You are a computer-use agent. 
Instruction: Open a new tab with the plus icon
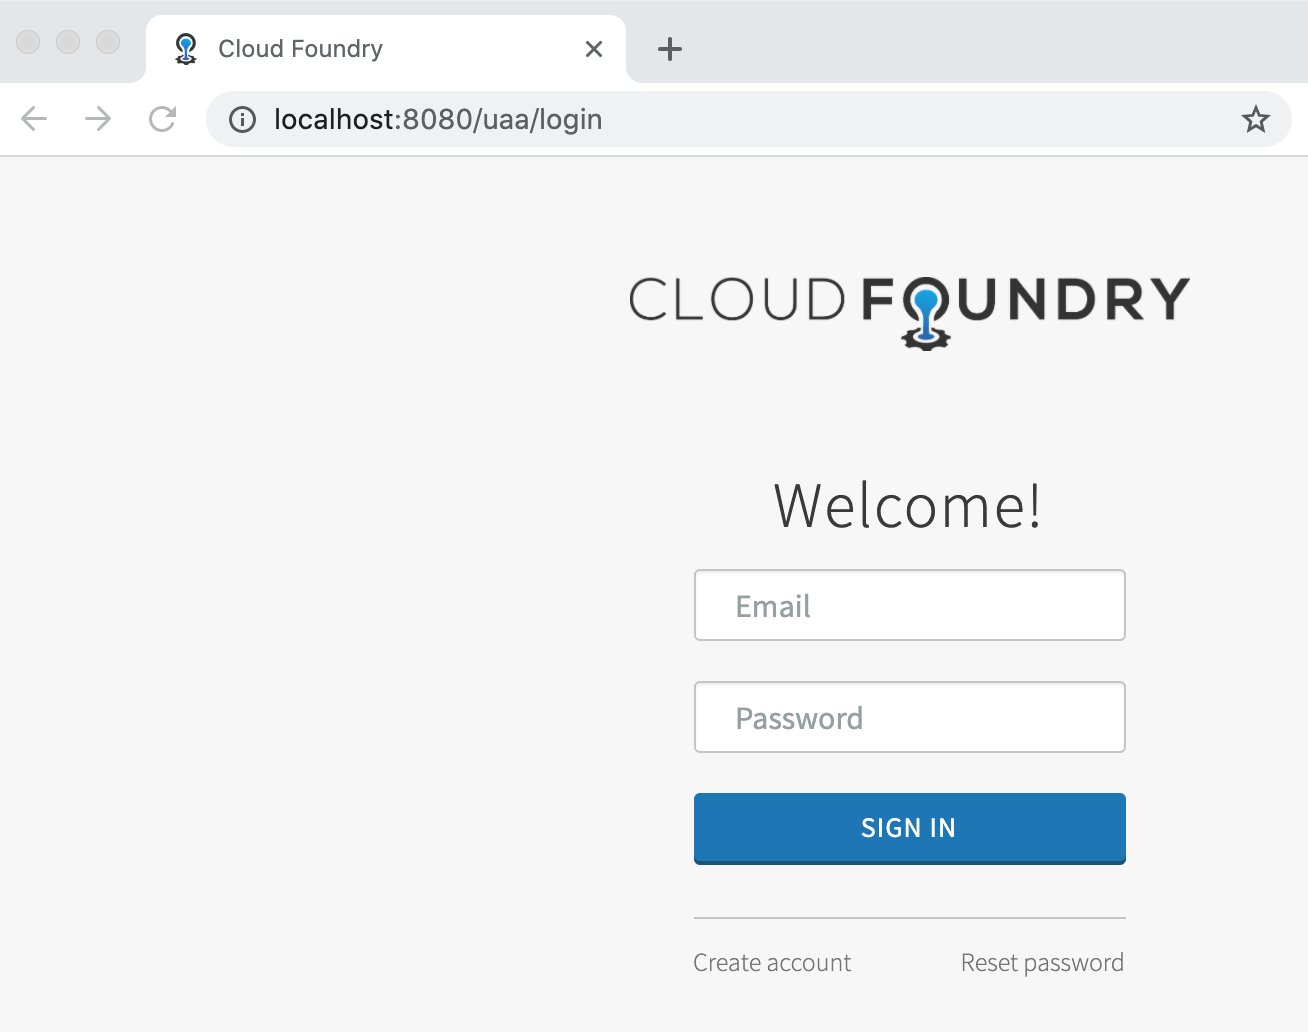point(670,49)
